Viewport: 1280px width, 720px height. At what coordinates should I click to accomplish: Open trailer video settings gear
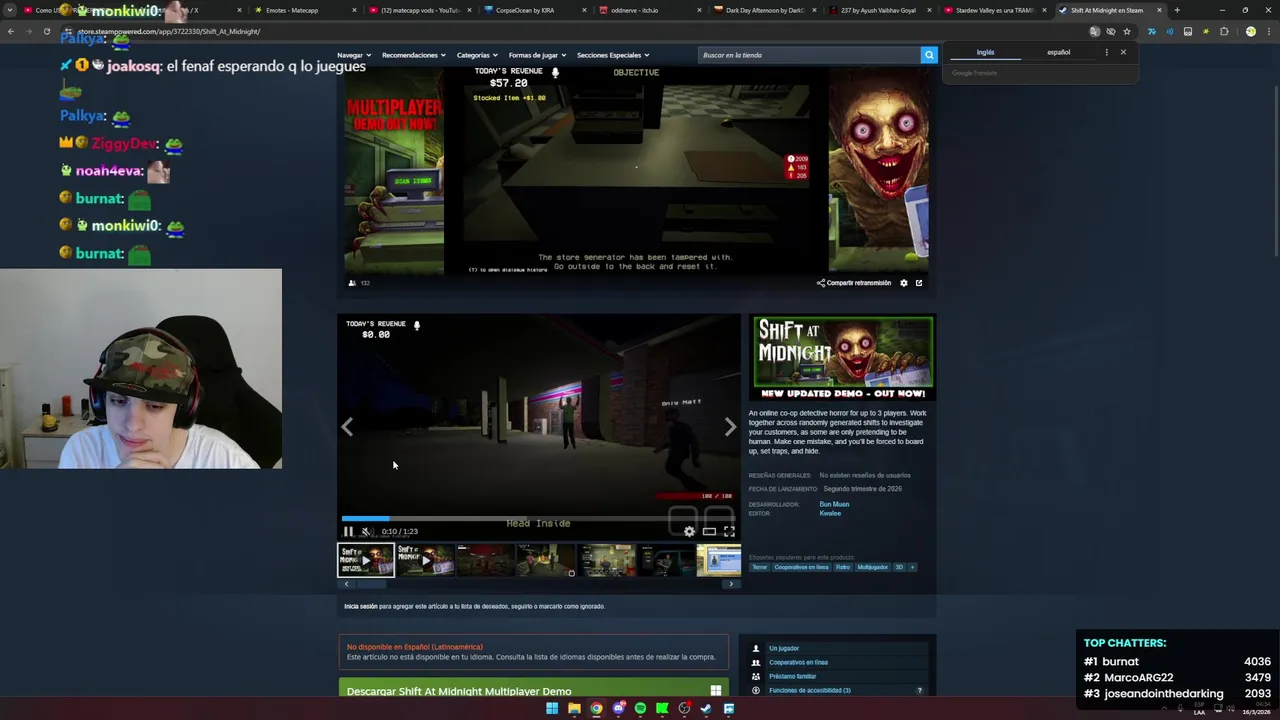click(689, 531)
